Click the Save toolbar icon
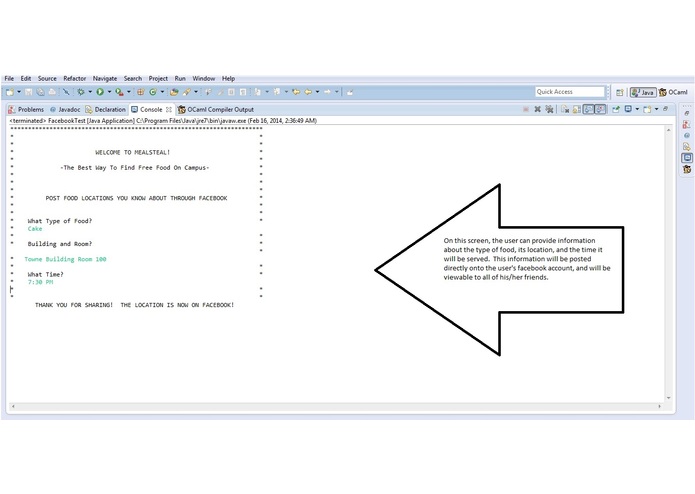 click(28, 92)
